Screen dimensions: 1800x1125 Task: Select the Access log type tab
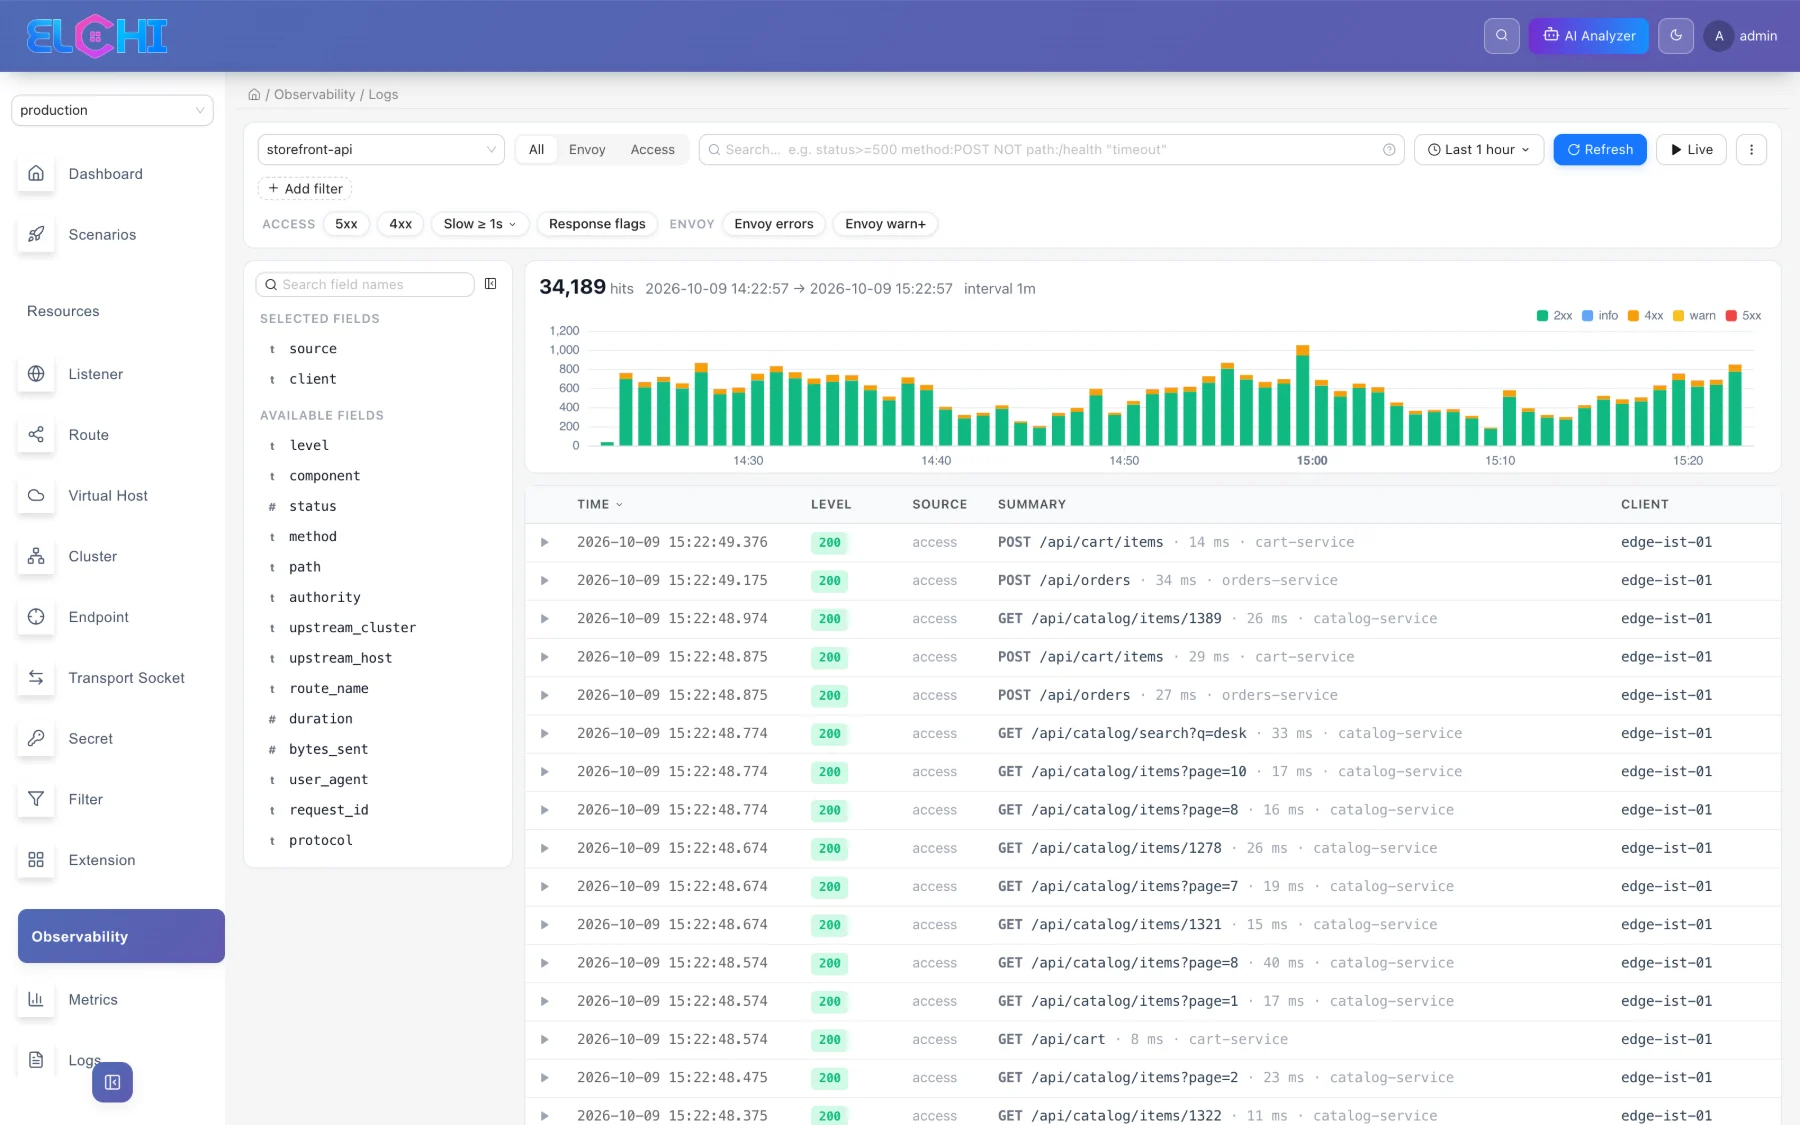pos(652,150)
